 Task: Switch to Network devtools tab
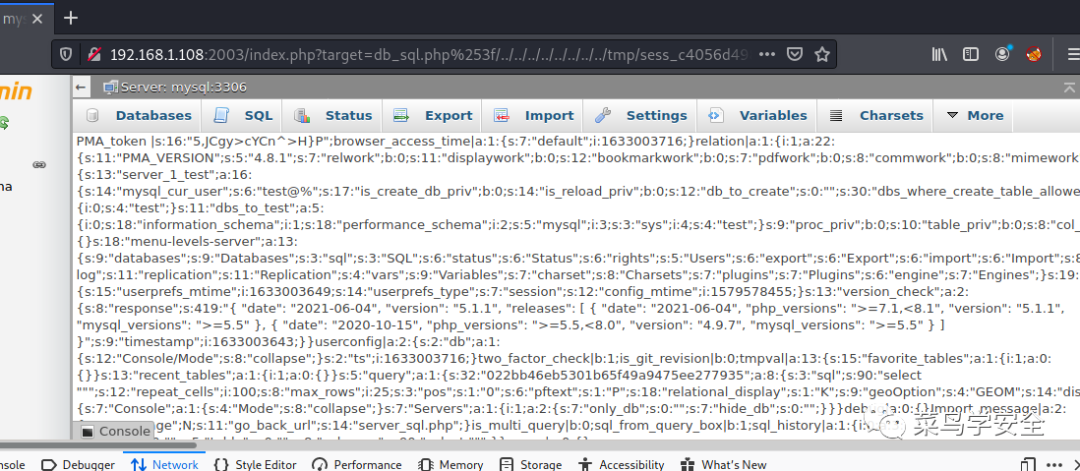coord(165,465)
